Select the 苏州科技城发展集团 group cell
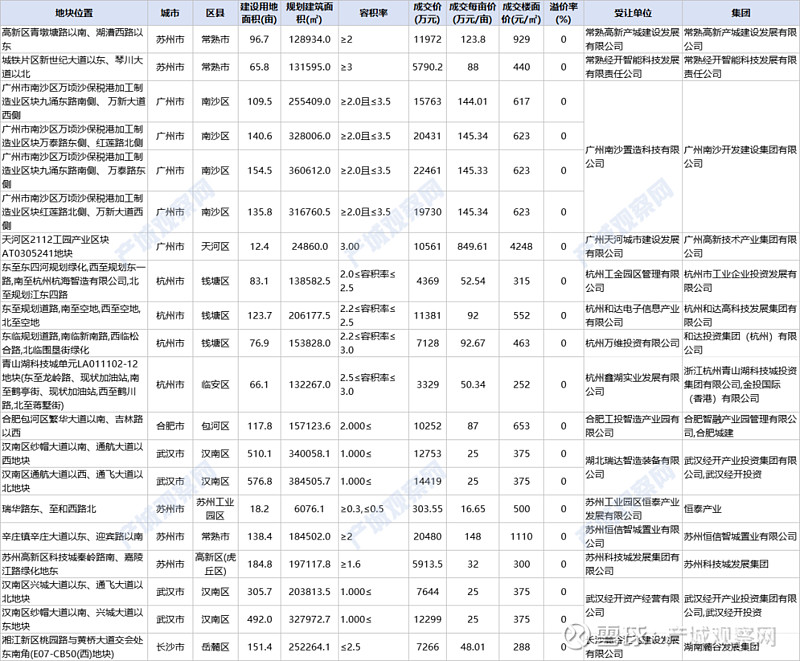Image resolution: width=800 pixels, height=661 pixels. point(741,564)
